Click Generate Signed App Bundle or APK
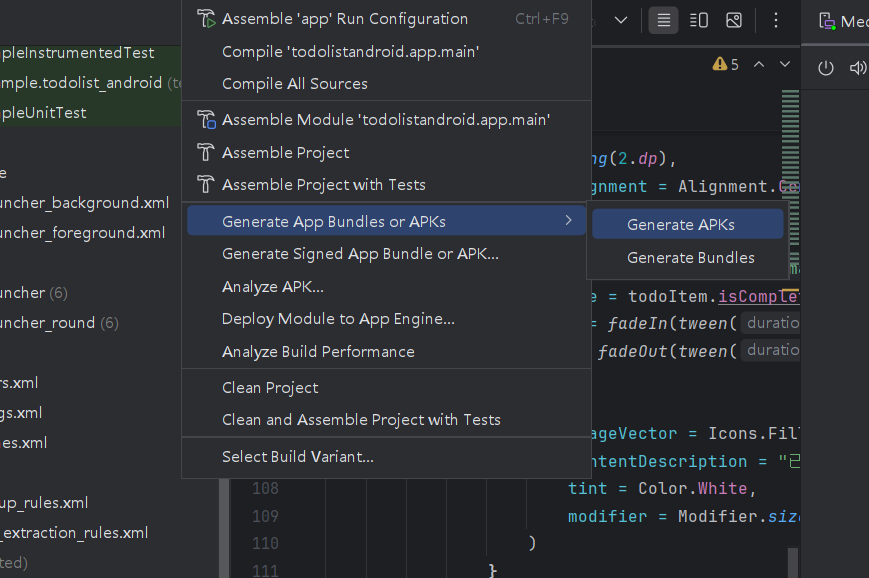869x578 pixels. pos(360,254)
